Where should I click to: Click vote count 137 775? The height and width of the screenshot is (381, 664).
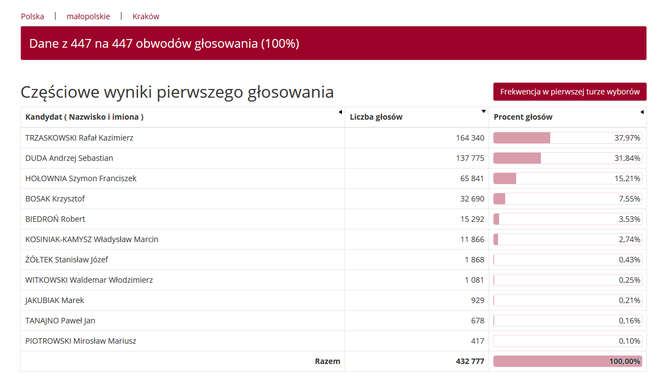[x=470, y=158]
